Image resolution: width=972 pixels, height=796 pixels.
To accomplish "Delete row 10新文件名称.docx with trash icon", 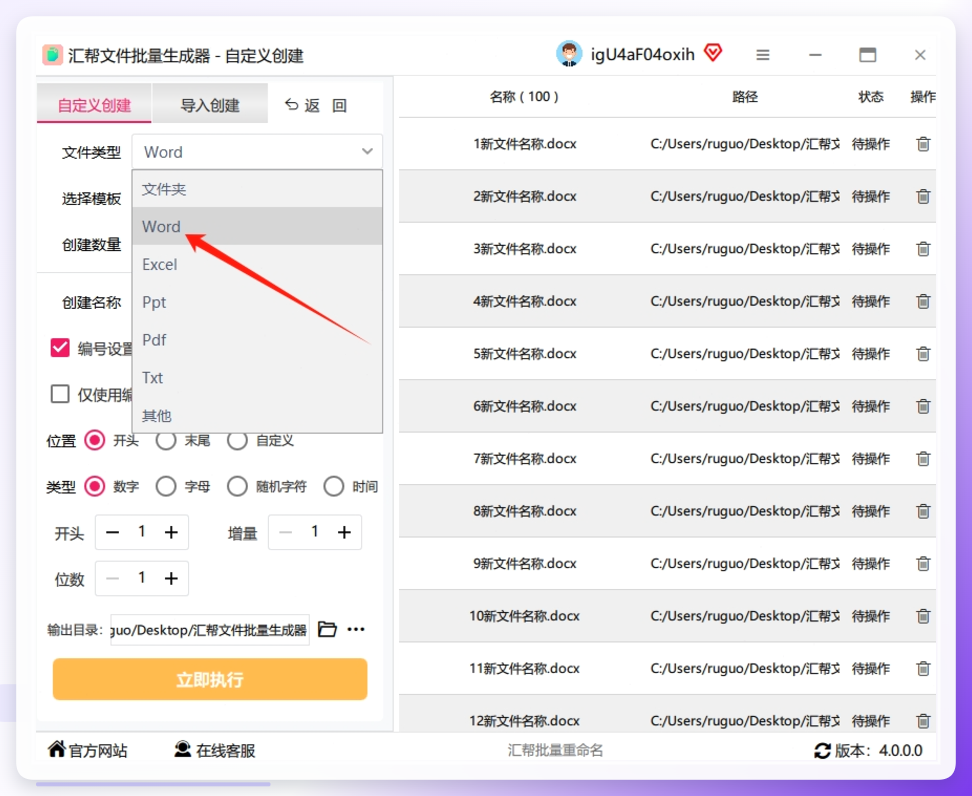I will point(923,616).
